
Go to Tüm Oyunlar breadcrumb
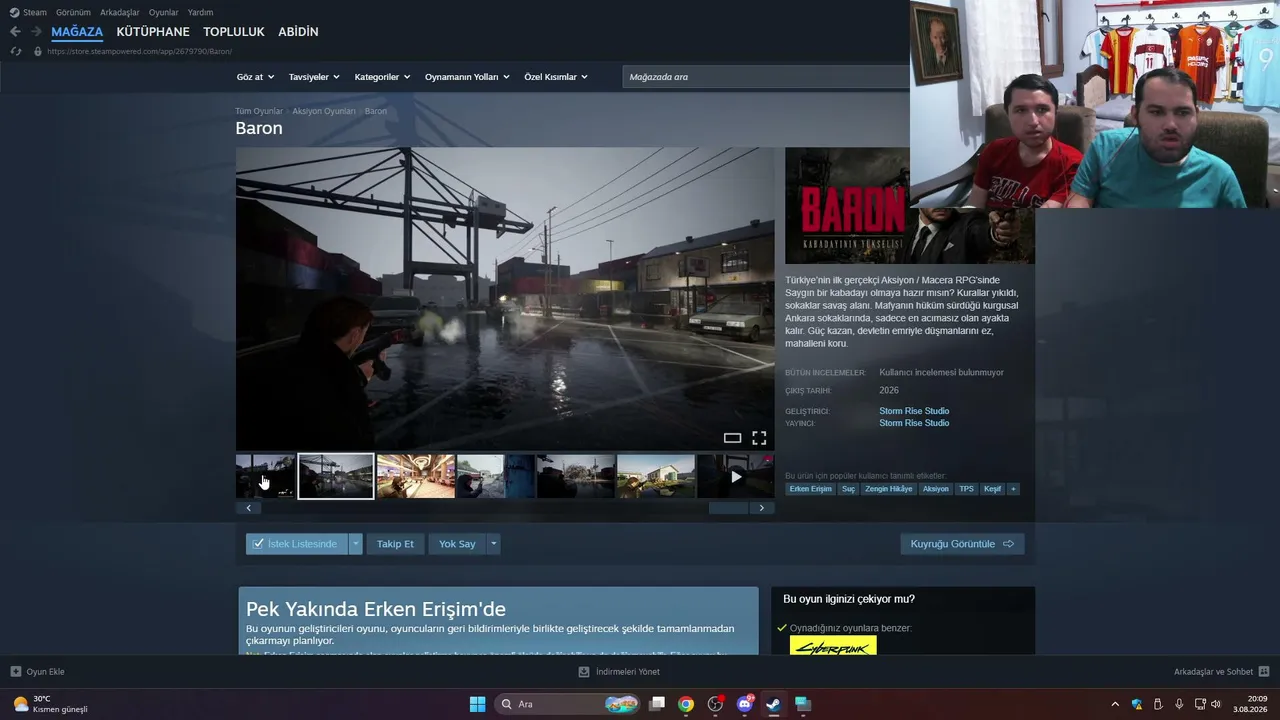(x=259, y=111)
